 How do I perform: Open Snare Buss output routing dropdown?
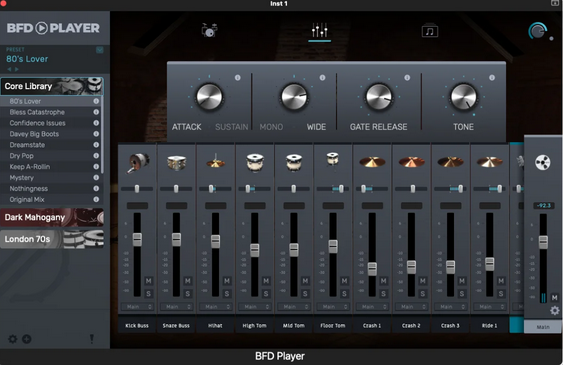(x=176, y=307)
